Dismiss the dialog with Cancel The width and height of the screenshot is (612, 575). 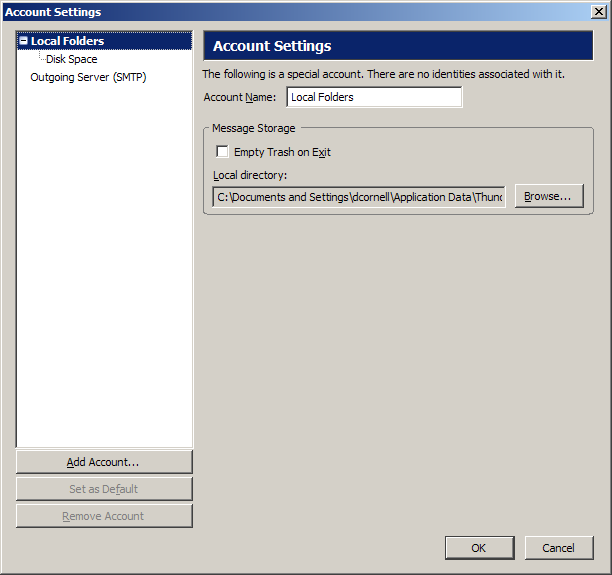click(559, 548)
